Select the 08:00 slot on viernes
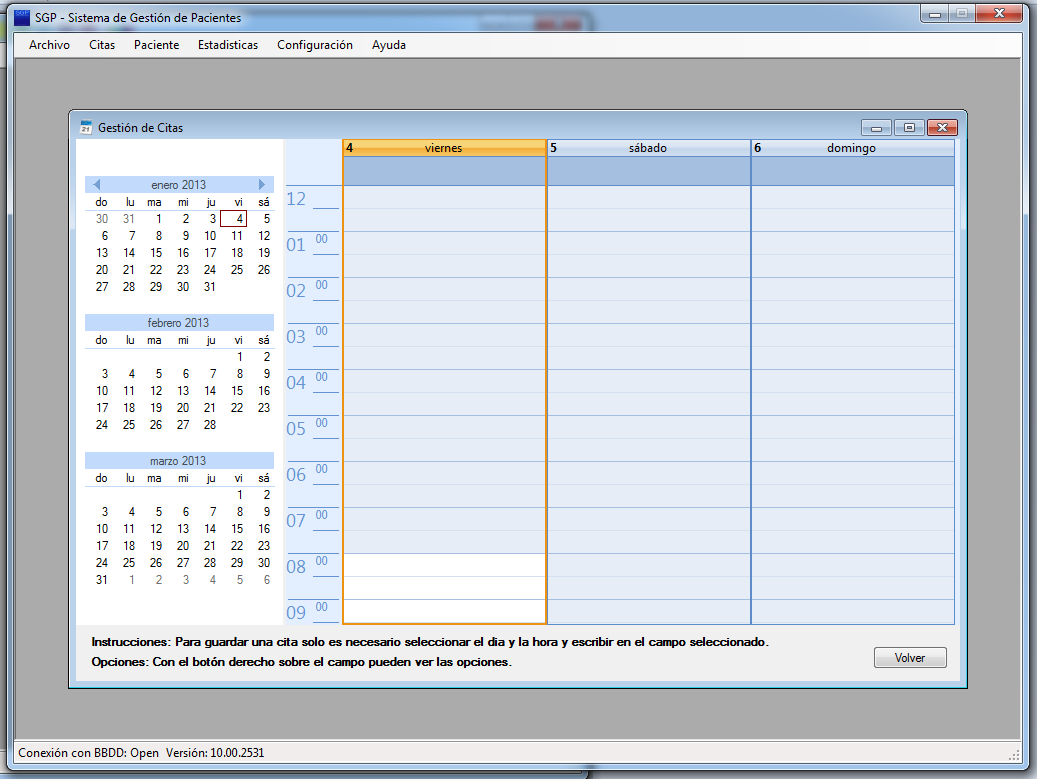Viewport: 1037px width, 779px height. [x=444, y=565]
